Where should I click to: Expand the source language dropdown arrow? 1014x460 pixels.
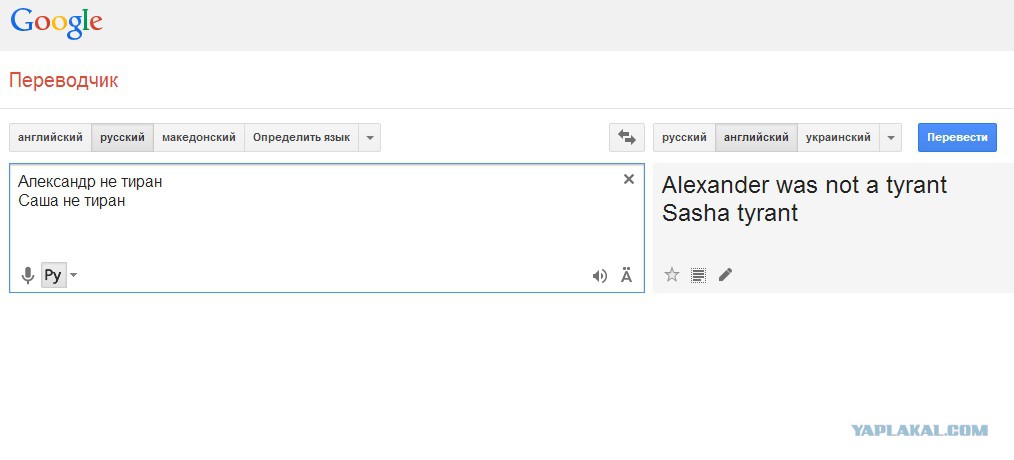tap(369, 138)
